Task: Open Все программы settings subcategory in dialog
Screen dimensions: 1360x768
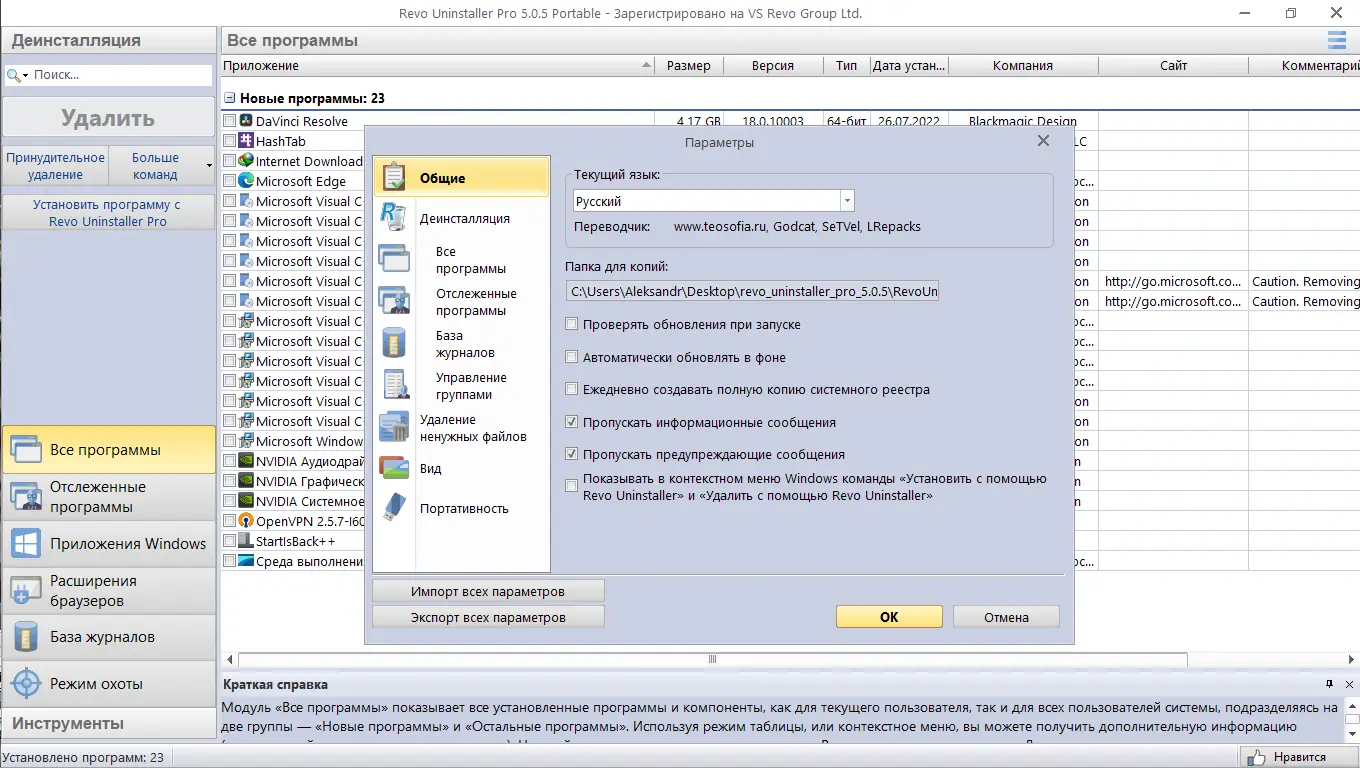Action: (470, 260)
